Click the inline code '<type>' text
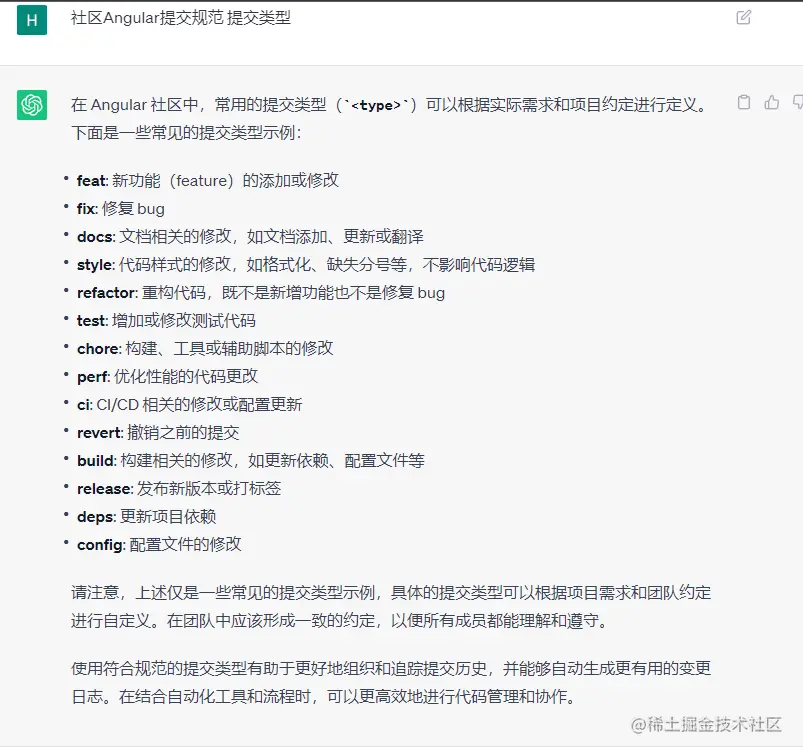Viewport: 803px width, 755px height. click(376, 106)
